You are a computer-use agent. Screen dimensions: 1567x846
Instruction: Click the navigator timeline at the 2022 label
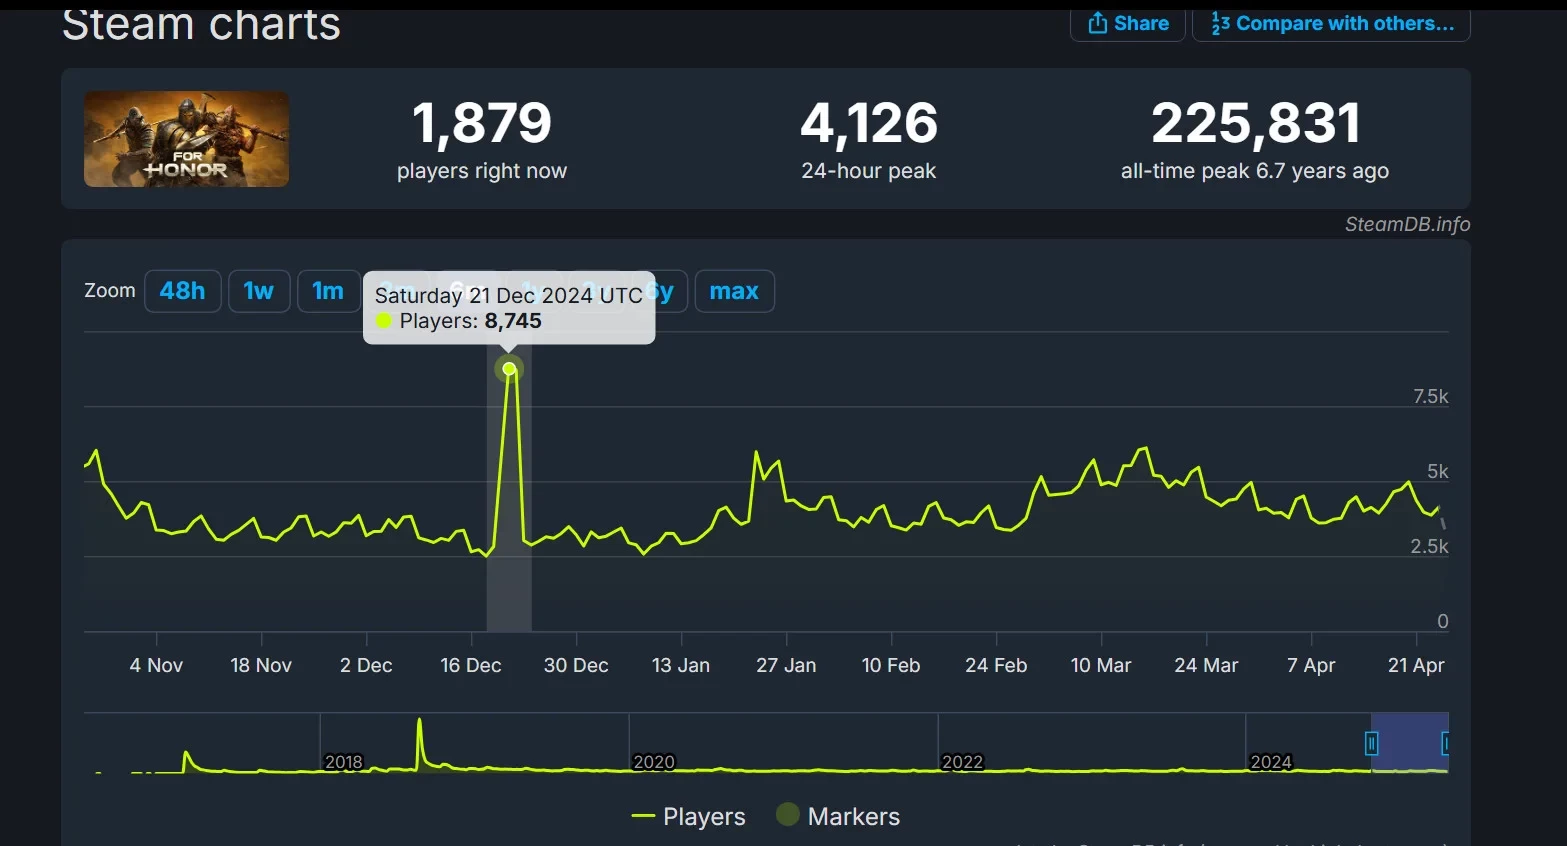click(962, 761)
